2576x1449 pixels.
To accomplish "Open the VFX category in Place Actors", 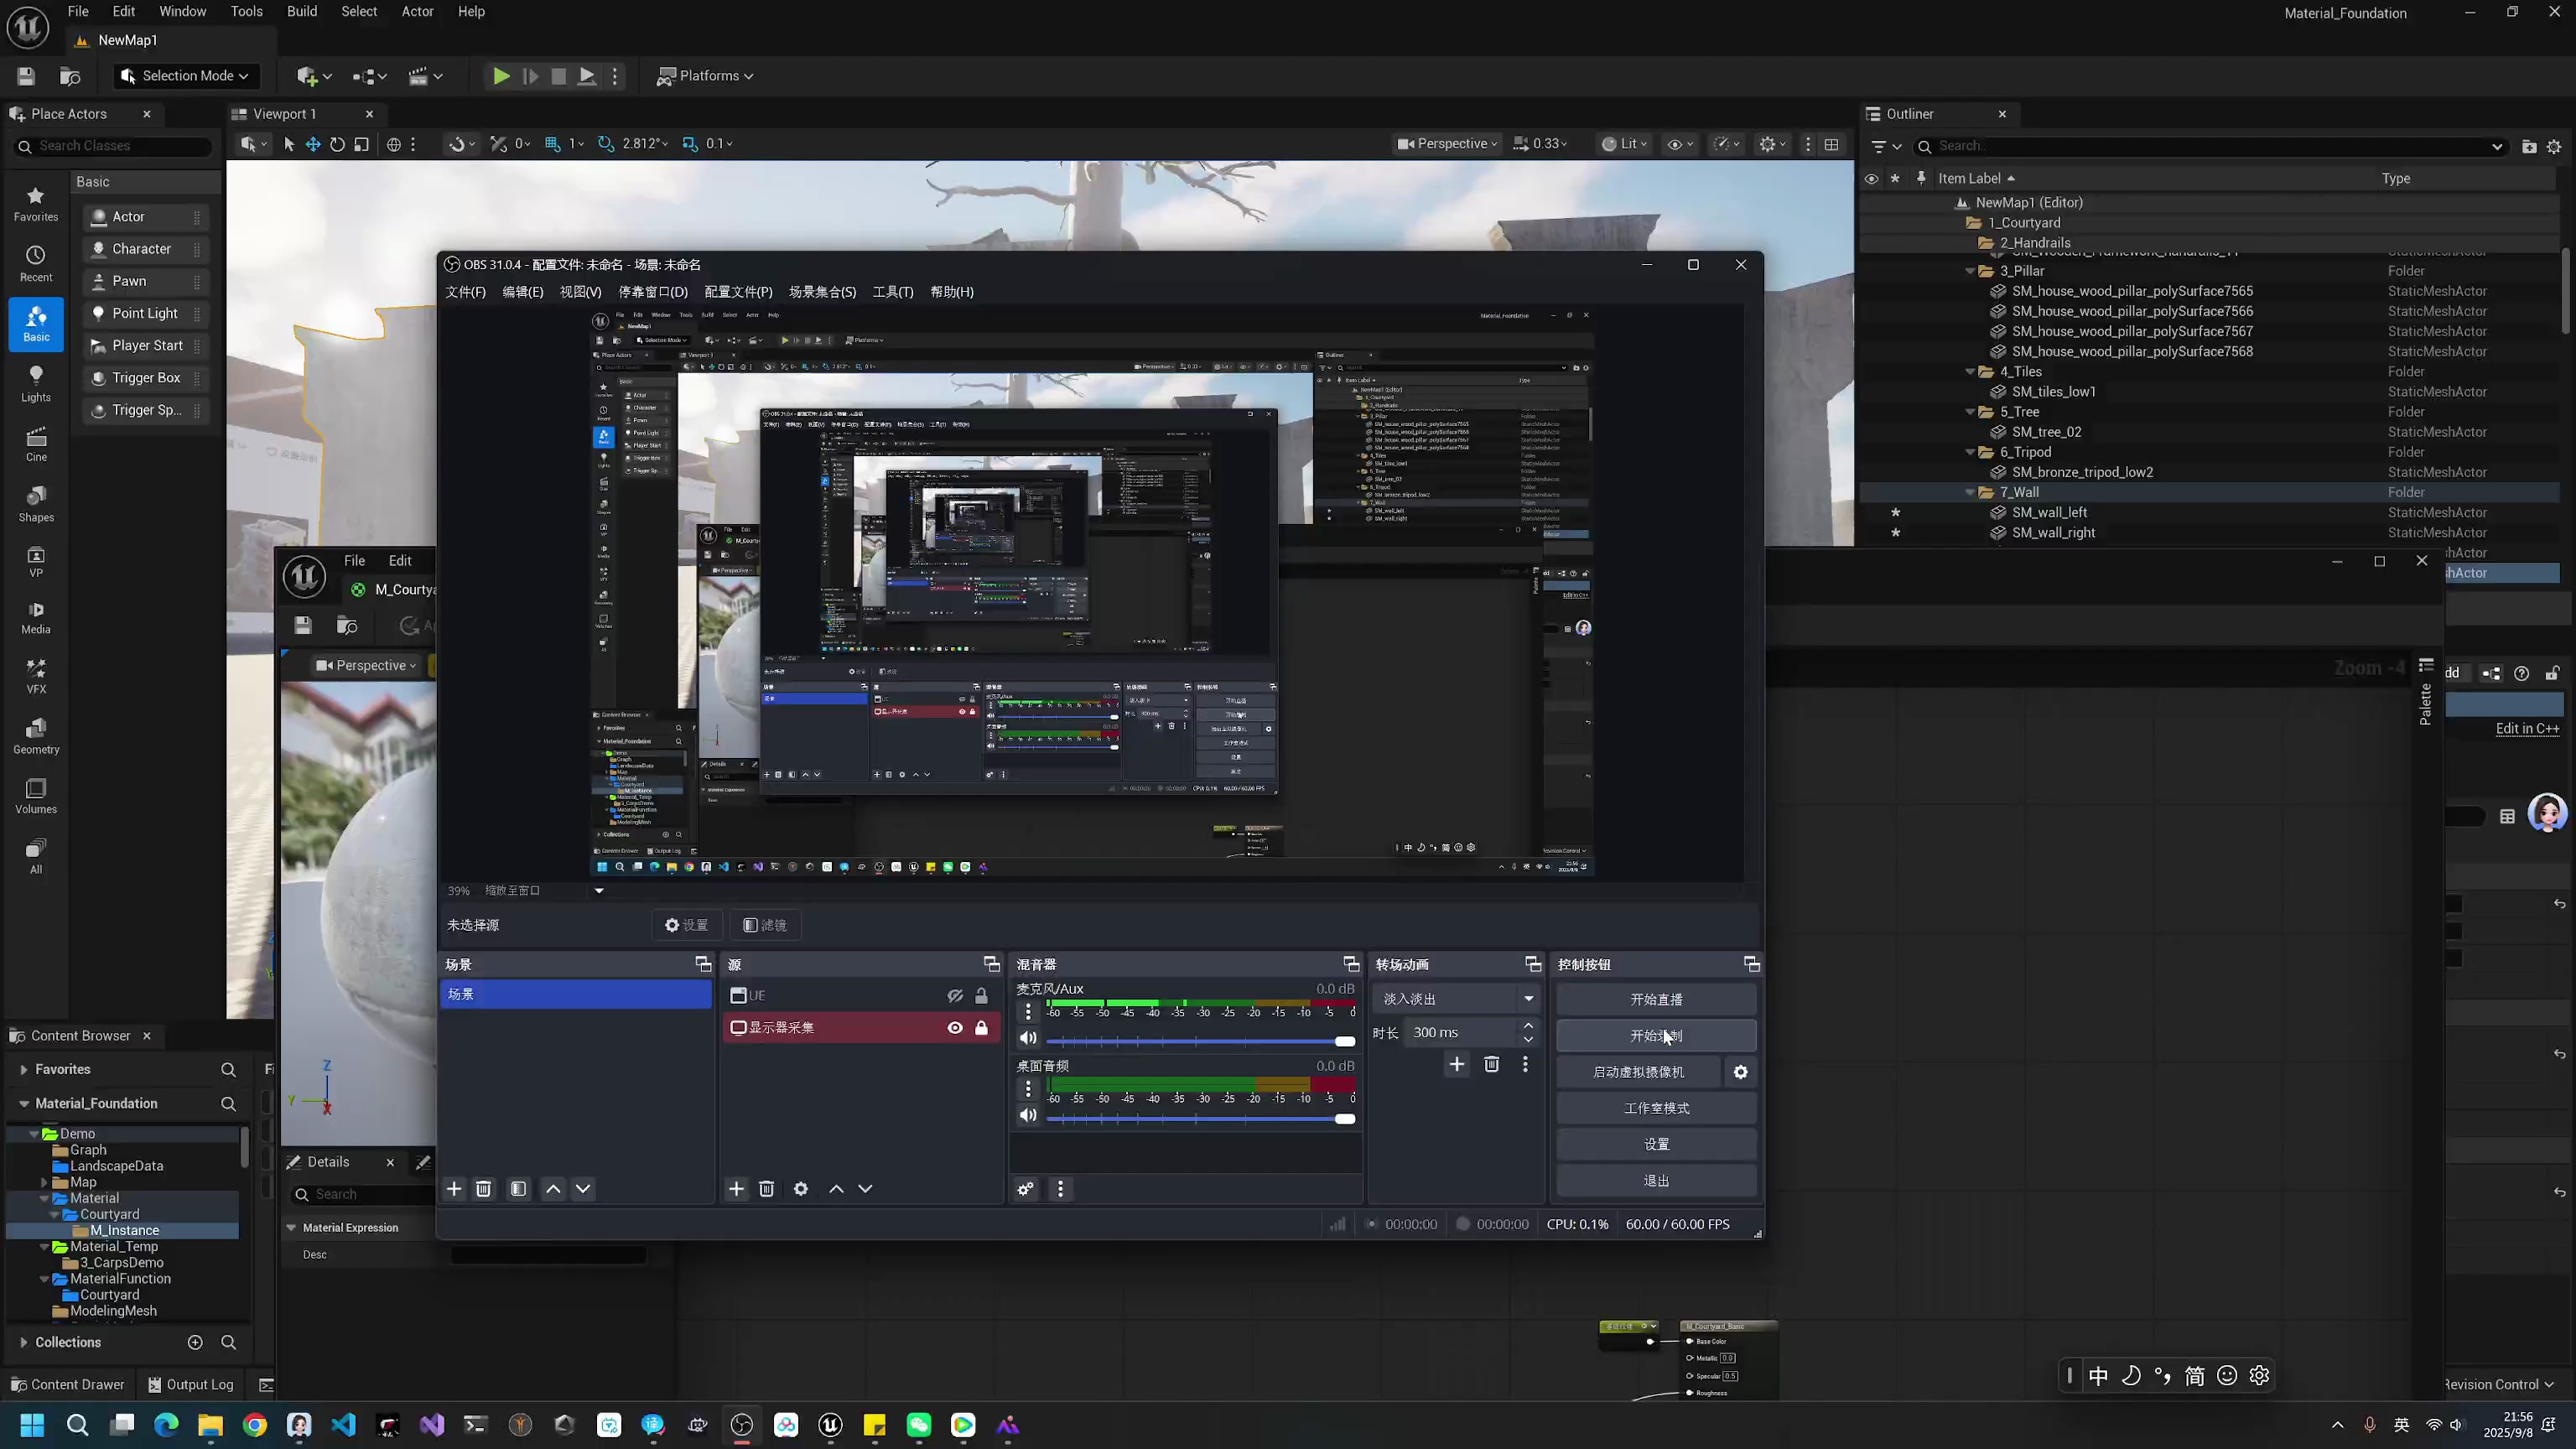I will 36,676.
